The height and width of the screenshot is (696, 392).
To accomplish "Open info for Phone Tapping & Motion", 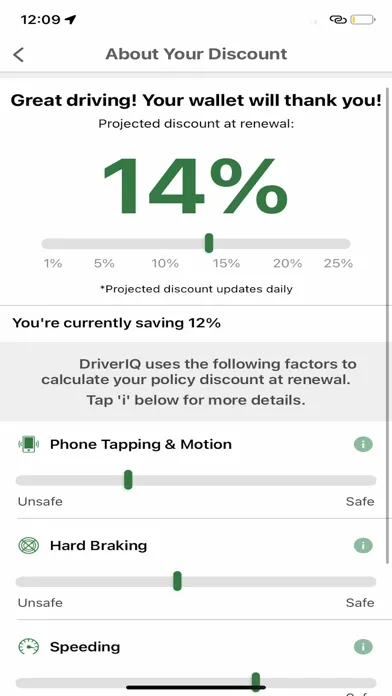I will (x=363, y=444).
